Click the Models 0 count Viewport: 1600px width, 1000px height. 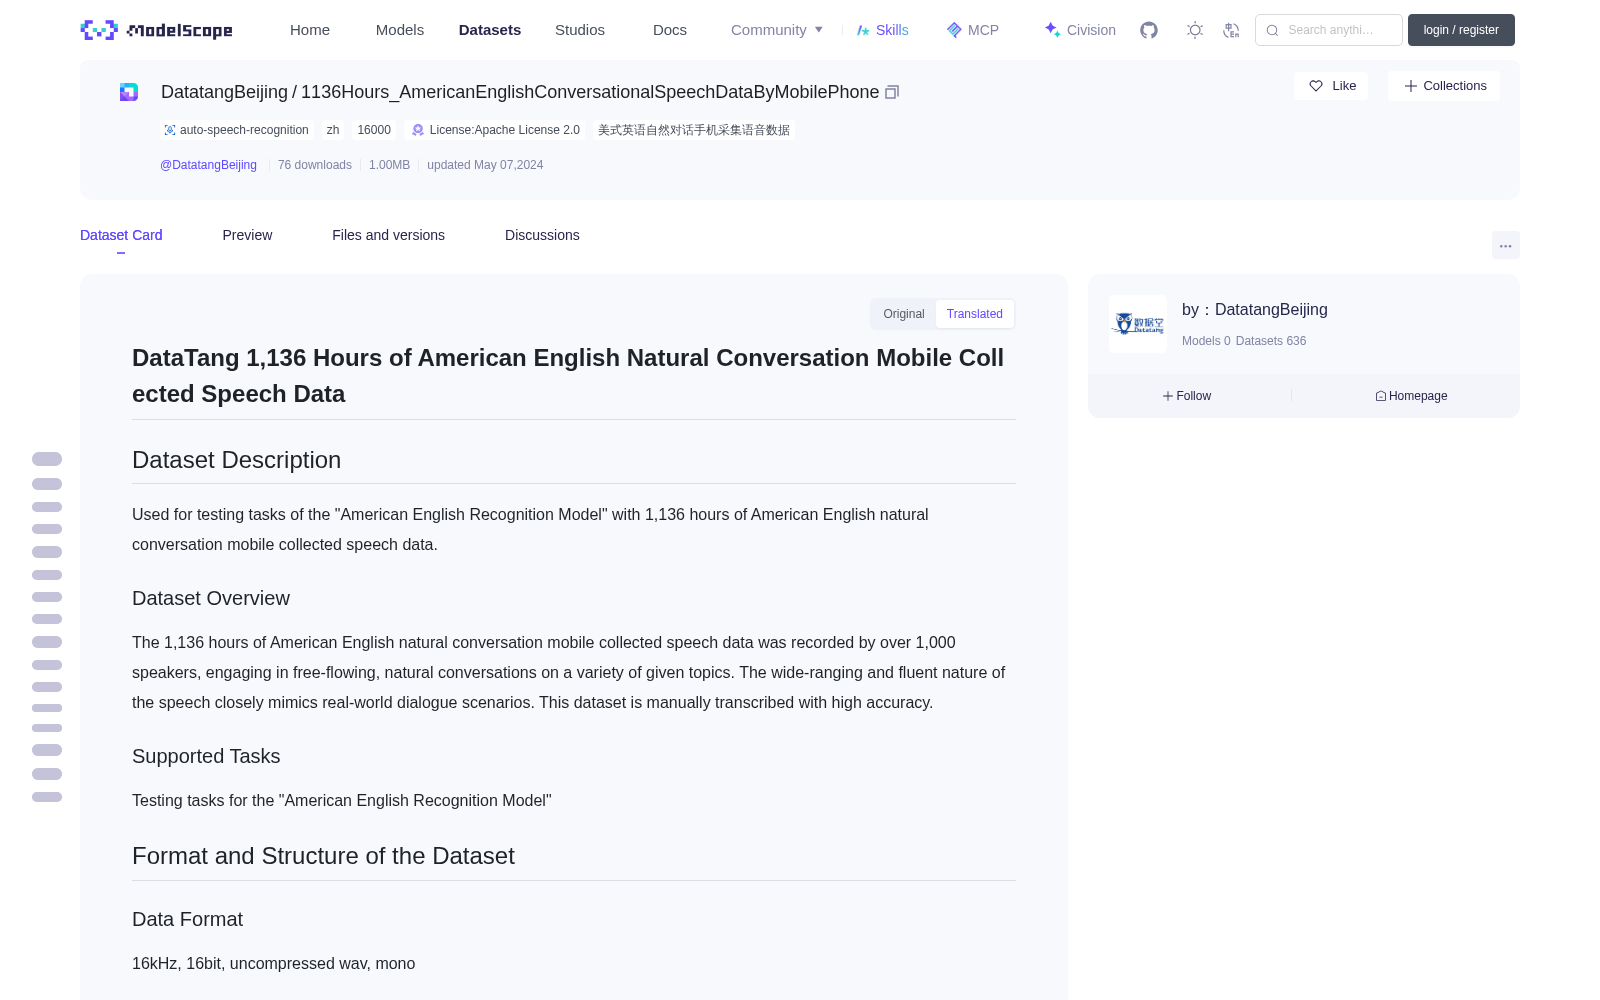pos(1206,341)
